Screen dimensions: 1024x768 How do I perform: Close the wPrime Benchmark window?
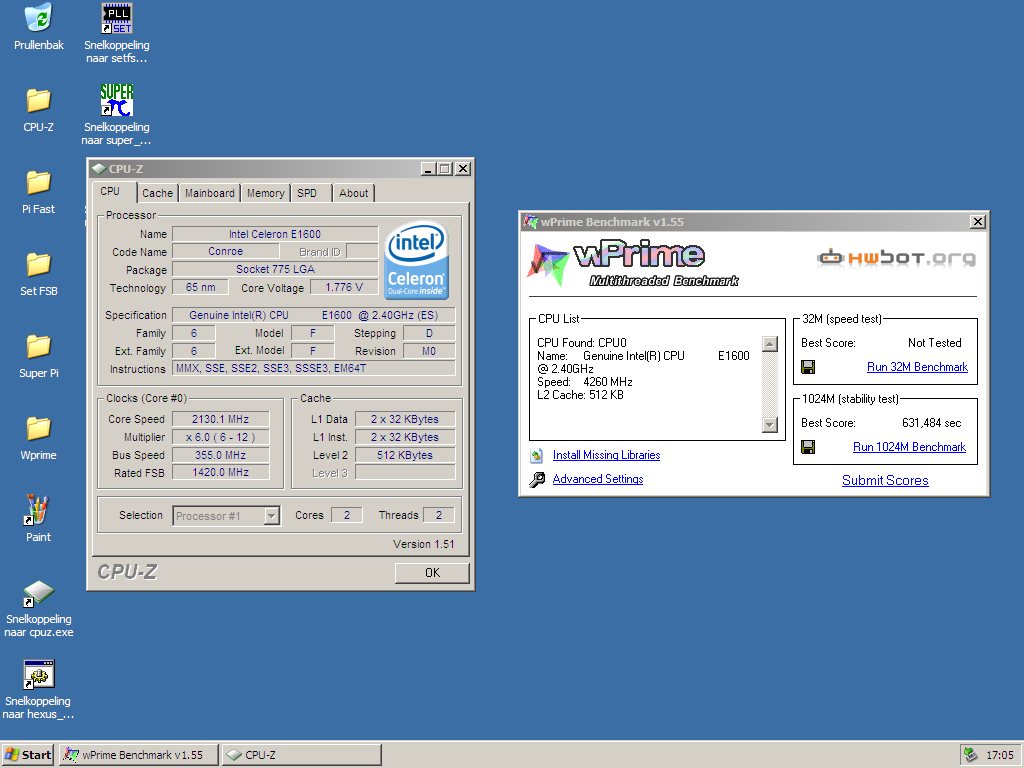click(x=978, y=222)
